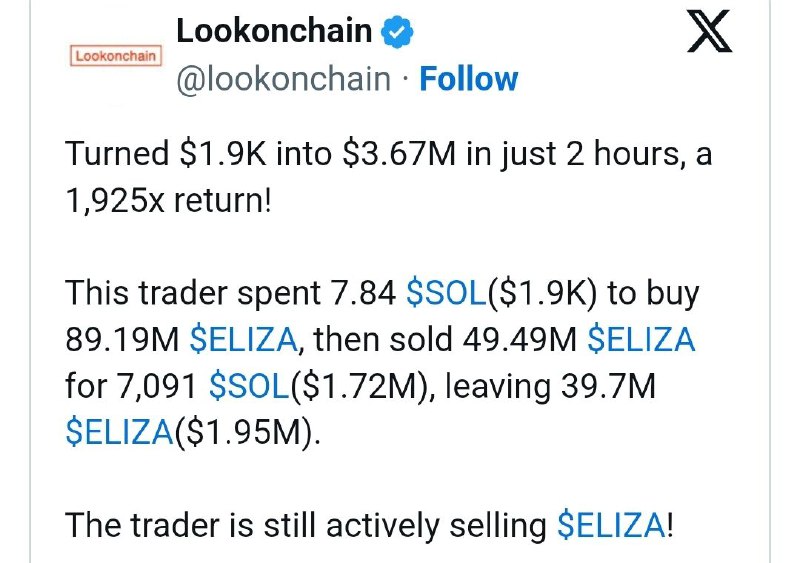This screenshot has height=563, width=800.
Task: Open the Lookonchain avatar logo
Action: pos(116,56)
